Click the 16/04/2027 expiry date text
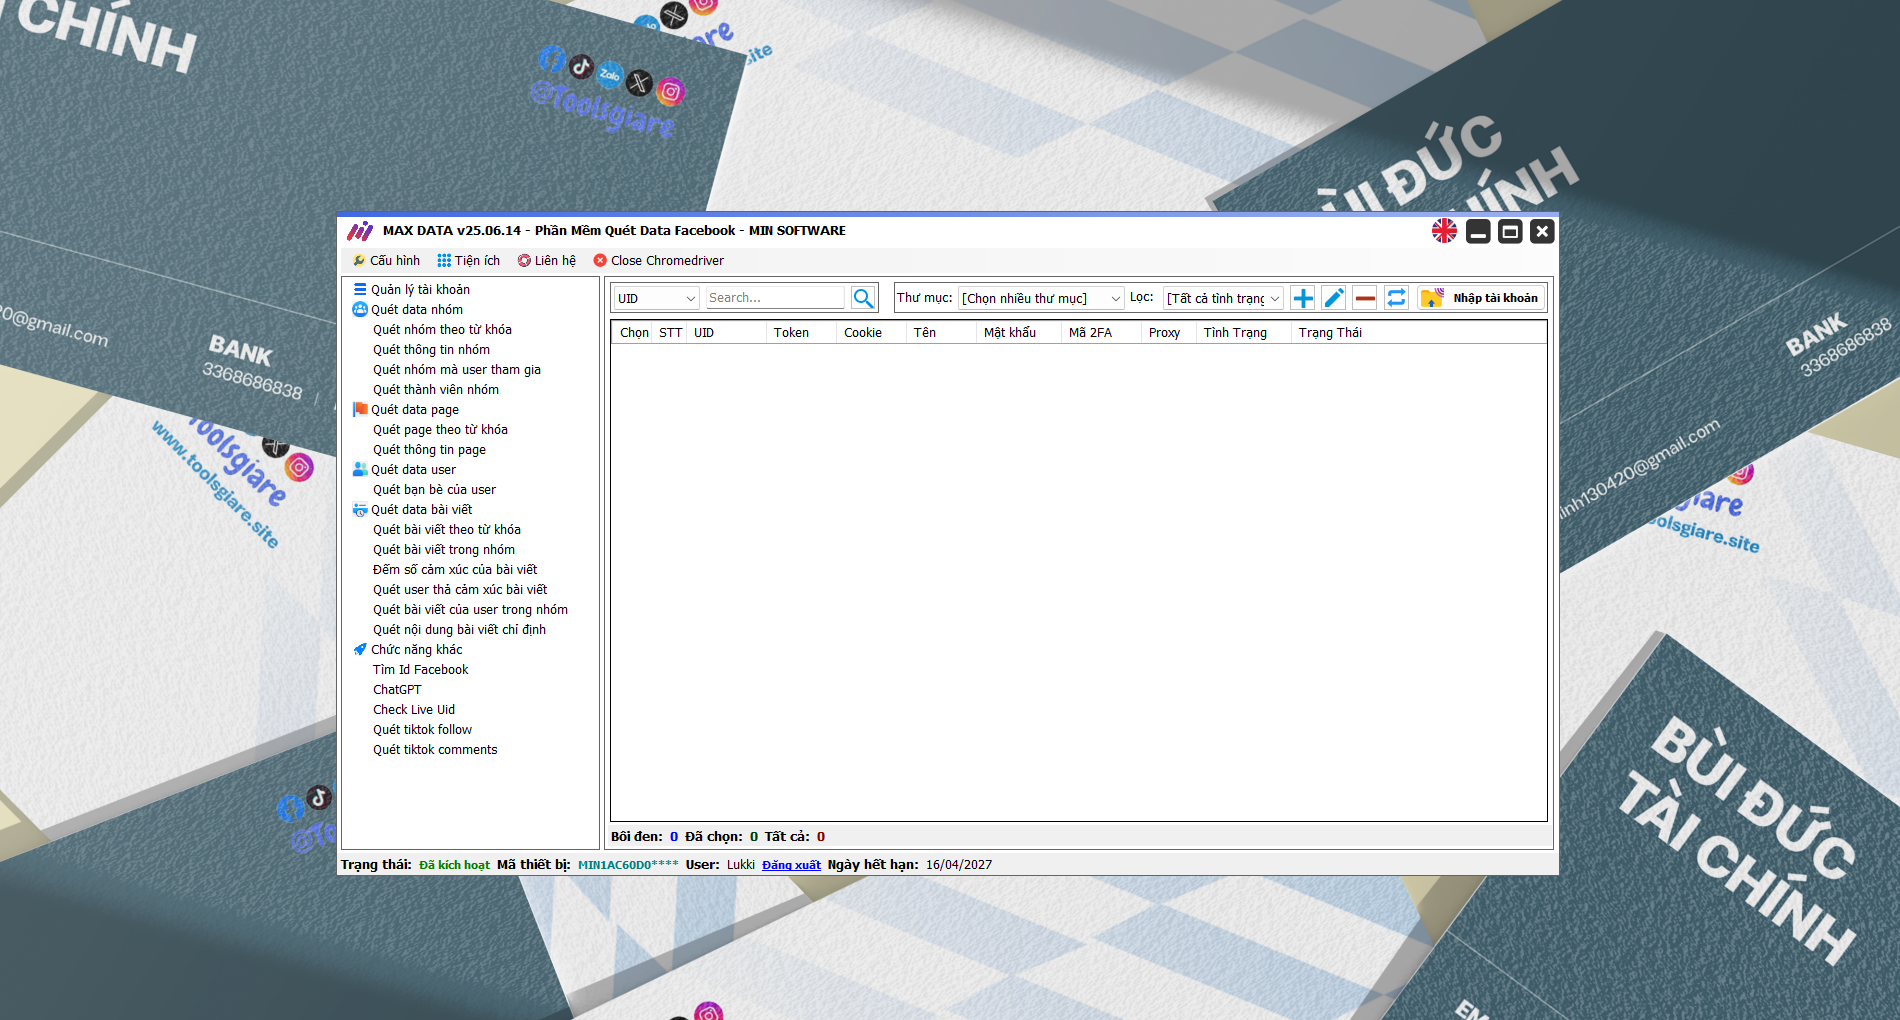Viewport: 1900px width, 1020px height. coord(959,865)
